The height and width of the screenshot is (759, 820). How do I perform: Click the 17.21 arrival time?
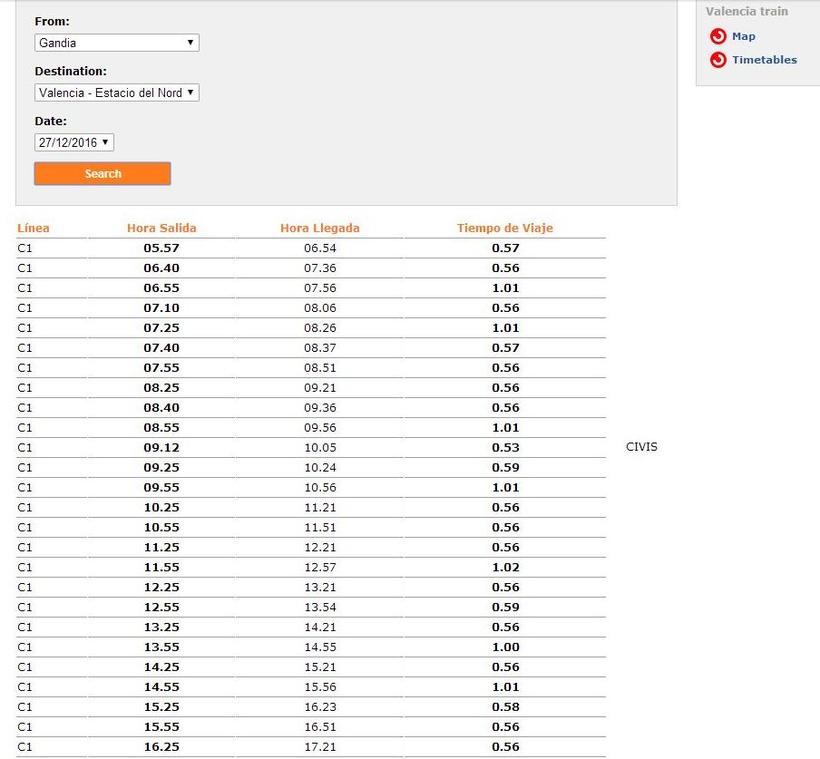(320, 747)
